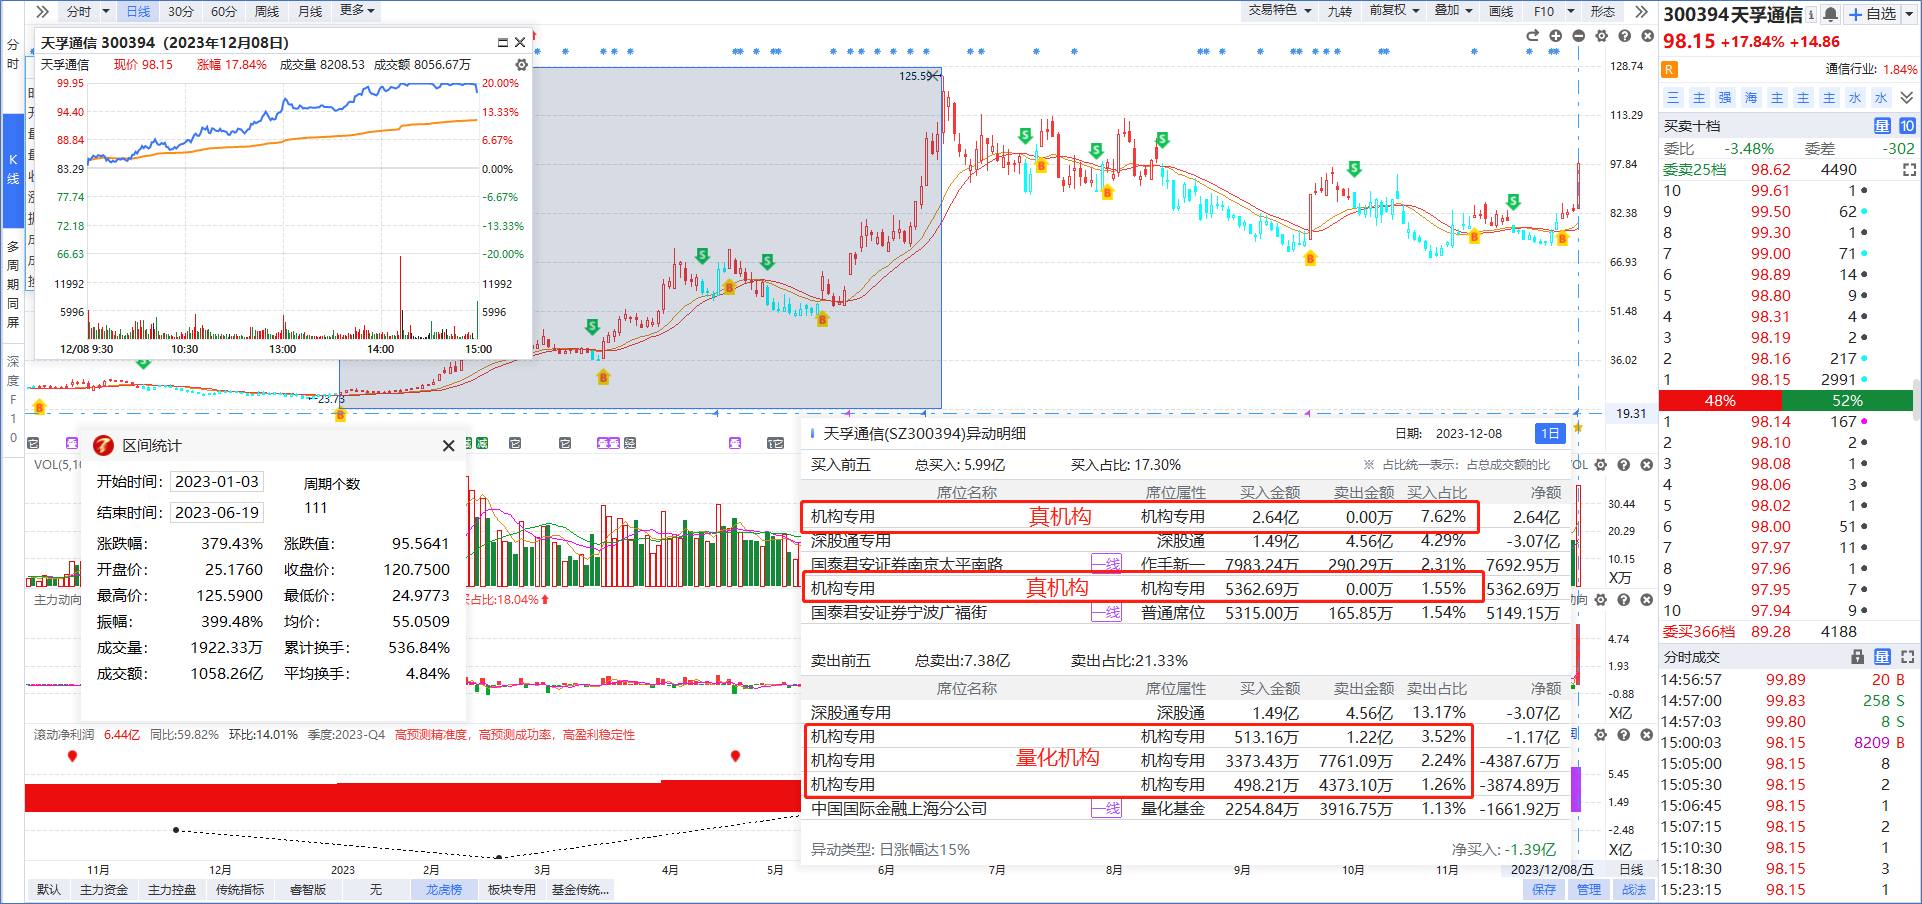This screenshot has width=1922, height=904.
Task: Select 板块专用 bottom indicator tab
Action: point(512,889)
